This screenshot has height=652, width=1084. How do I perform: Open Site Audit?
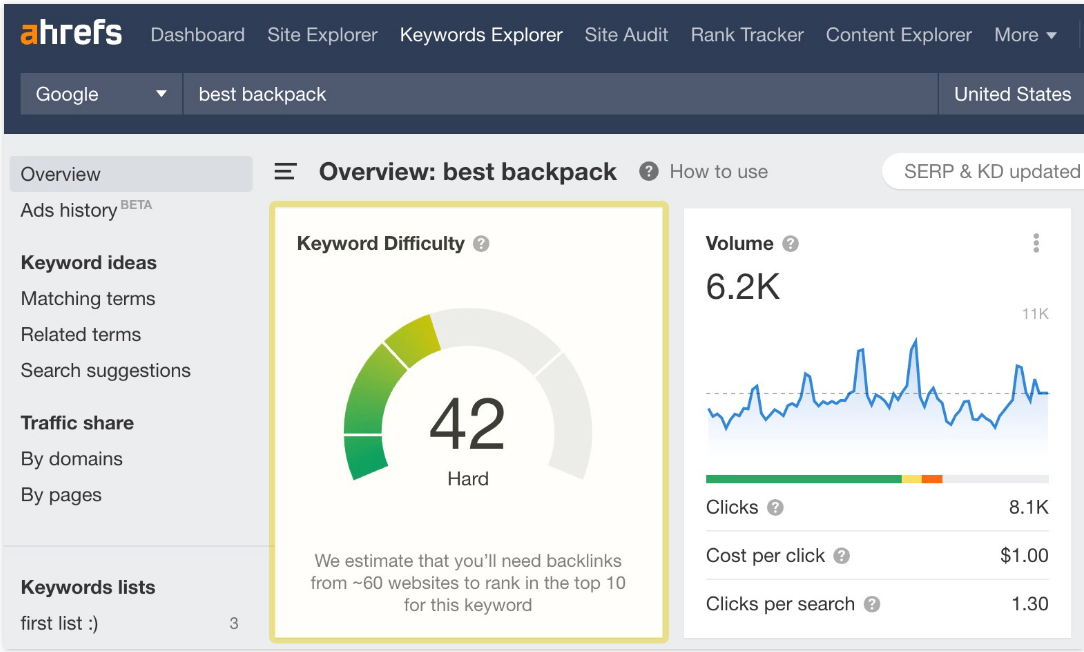click(x=626, y=35)
